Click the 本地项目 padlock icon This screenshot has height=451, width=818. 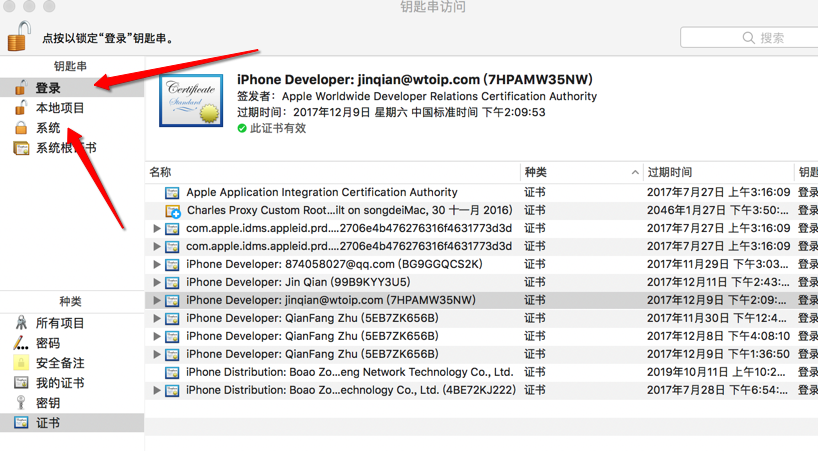click(x=20, y=107)
